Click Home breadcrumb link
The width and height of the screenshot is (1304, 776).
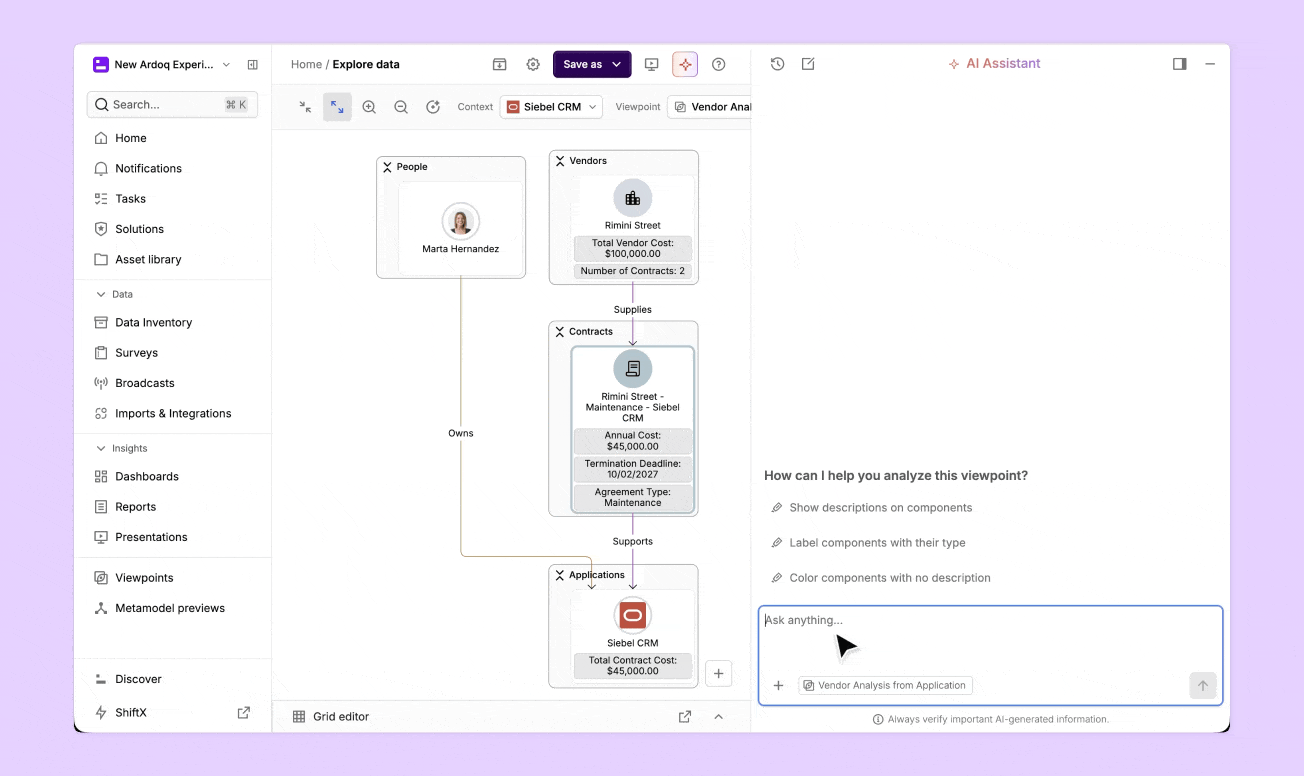pyautogui.click(x=306, y=64)
